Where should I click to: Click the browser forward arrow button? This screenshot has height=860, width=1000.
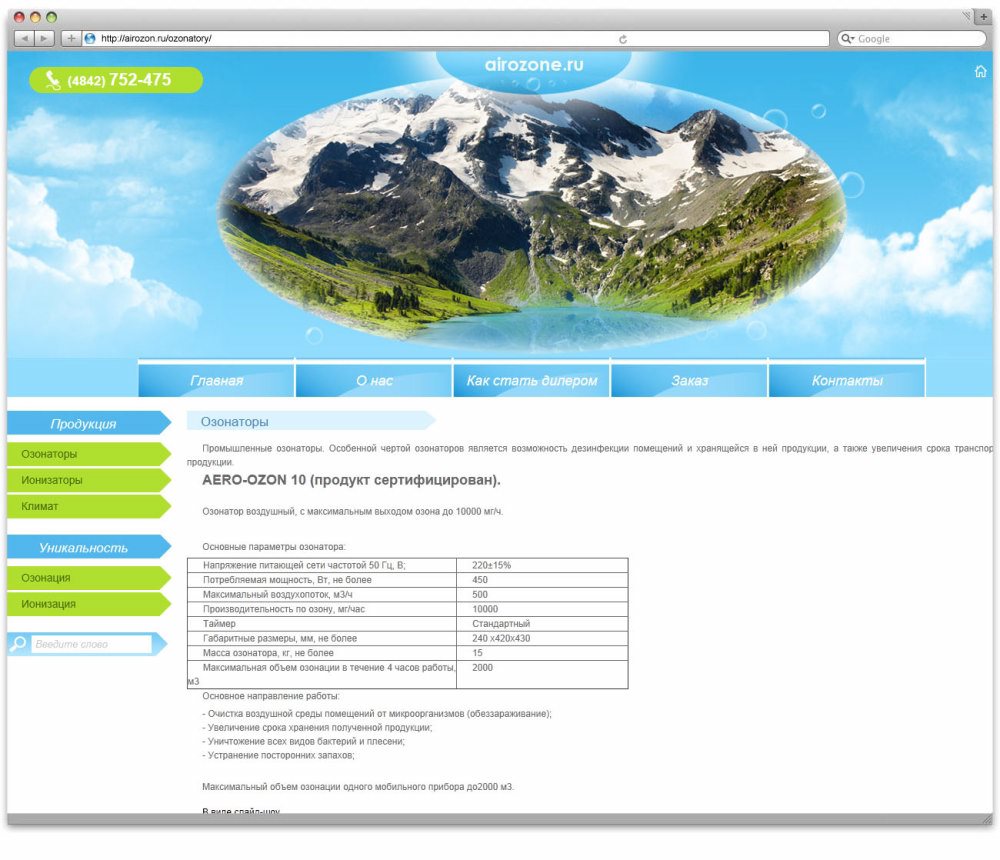[44, 38]
